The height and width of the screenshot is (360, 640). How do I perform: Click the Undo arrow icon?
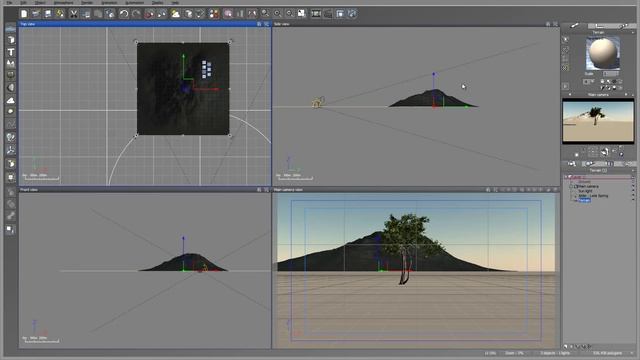(124, 14)
